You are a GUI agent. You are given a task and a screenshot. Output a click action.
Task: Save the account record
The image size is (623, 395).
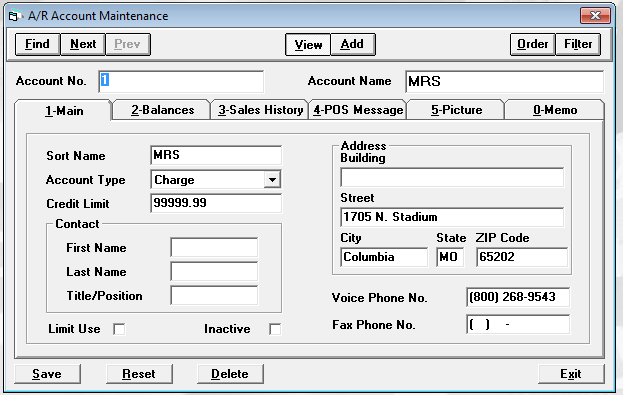[x=47, y=374]
